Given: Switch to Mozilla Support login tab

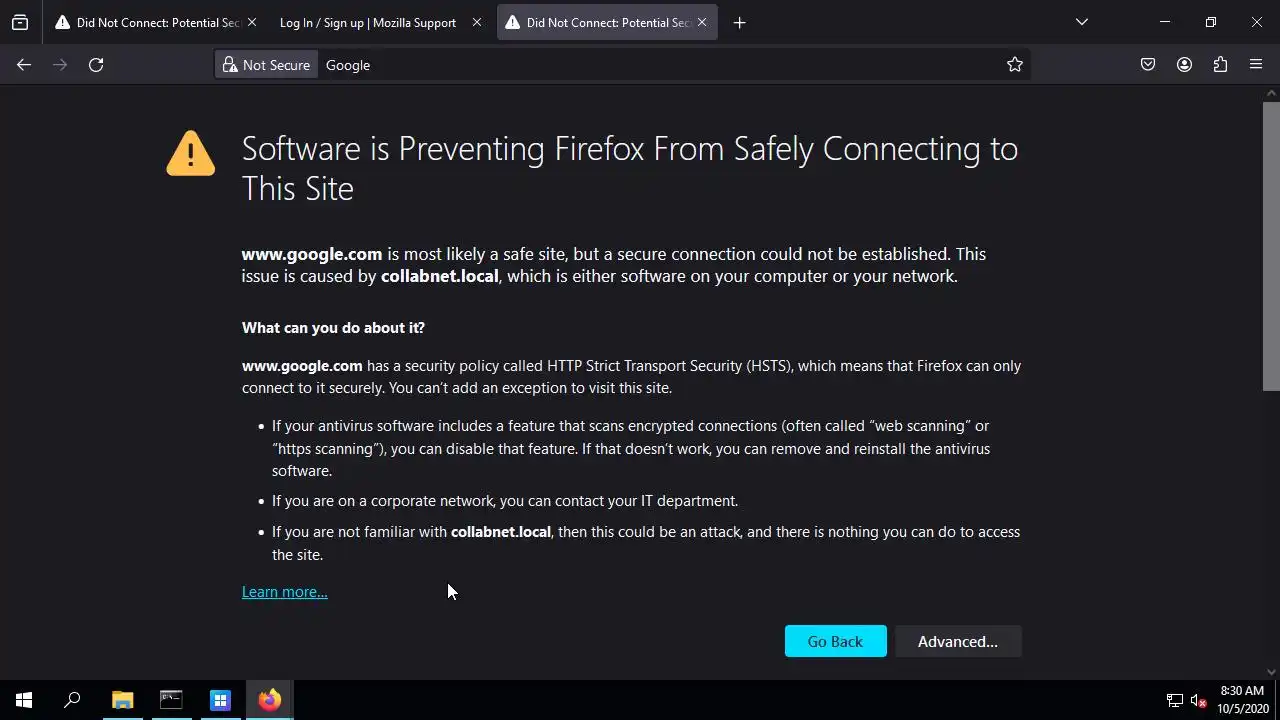Looking at the screenshot, I should click(x=368, y=22).
